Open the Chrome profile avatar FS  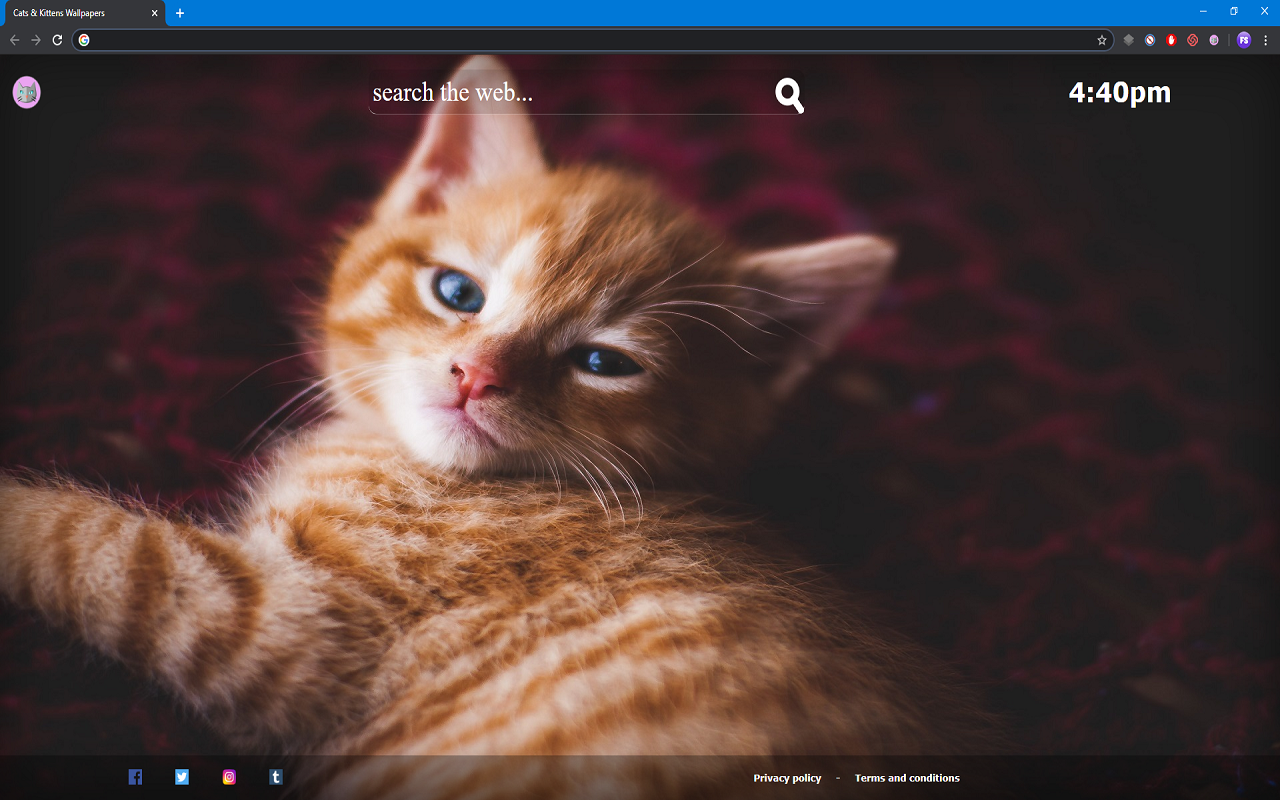click(x=1243, y=40)
